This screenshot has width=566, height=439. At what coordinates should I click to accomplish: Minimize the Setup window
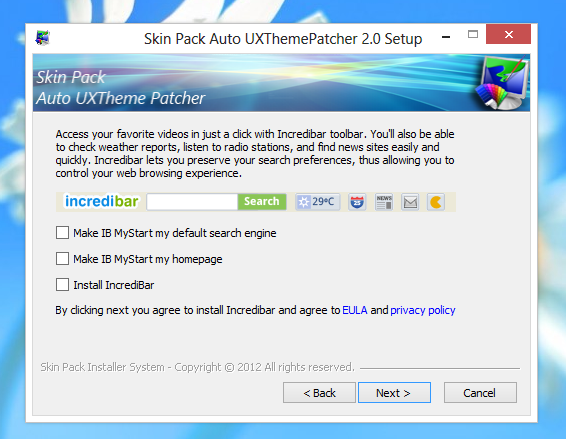(446, 36)
